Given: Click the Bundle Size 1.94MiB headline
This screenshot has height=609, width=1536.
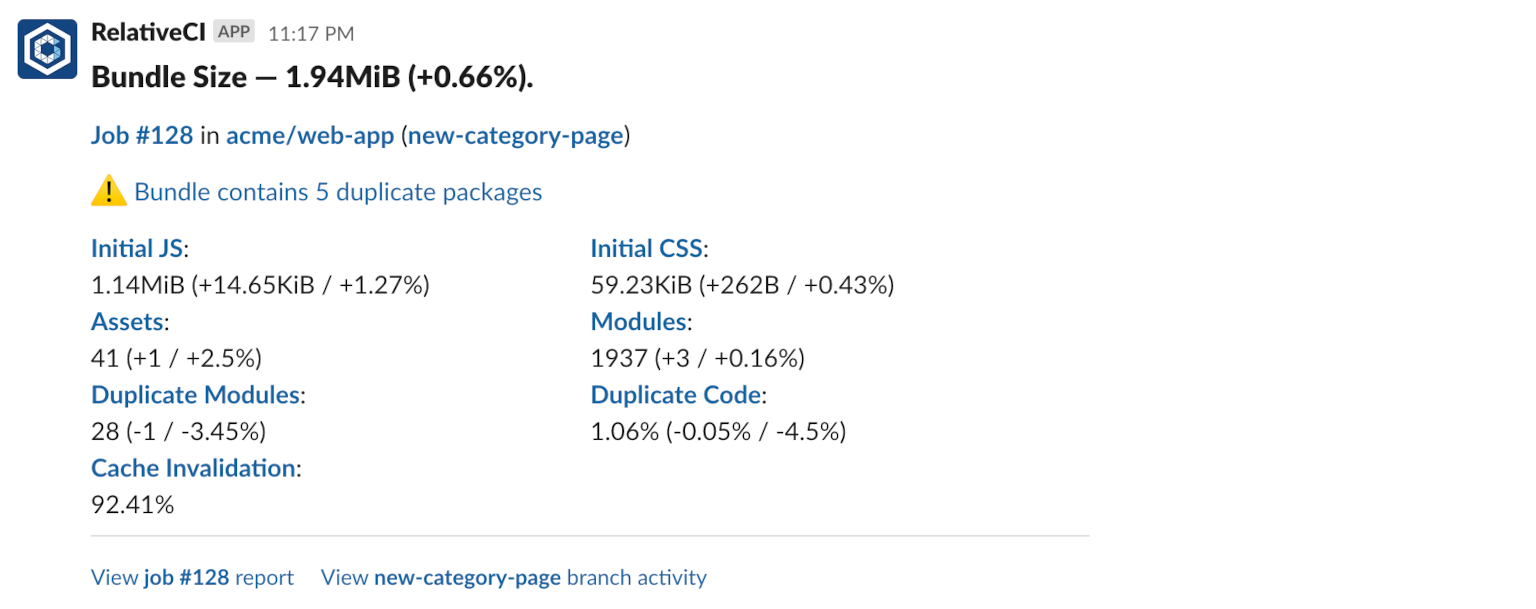Looking at the screenshot, I should pos(312,76).
